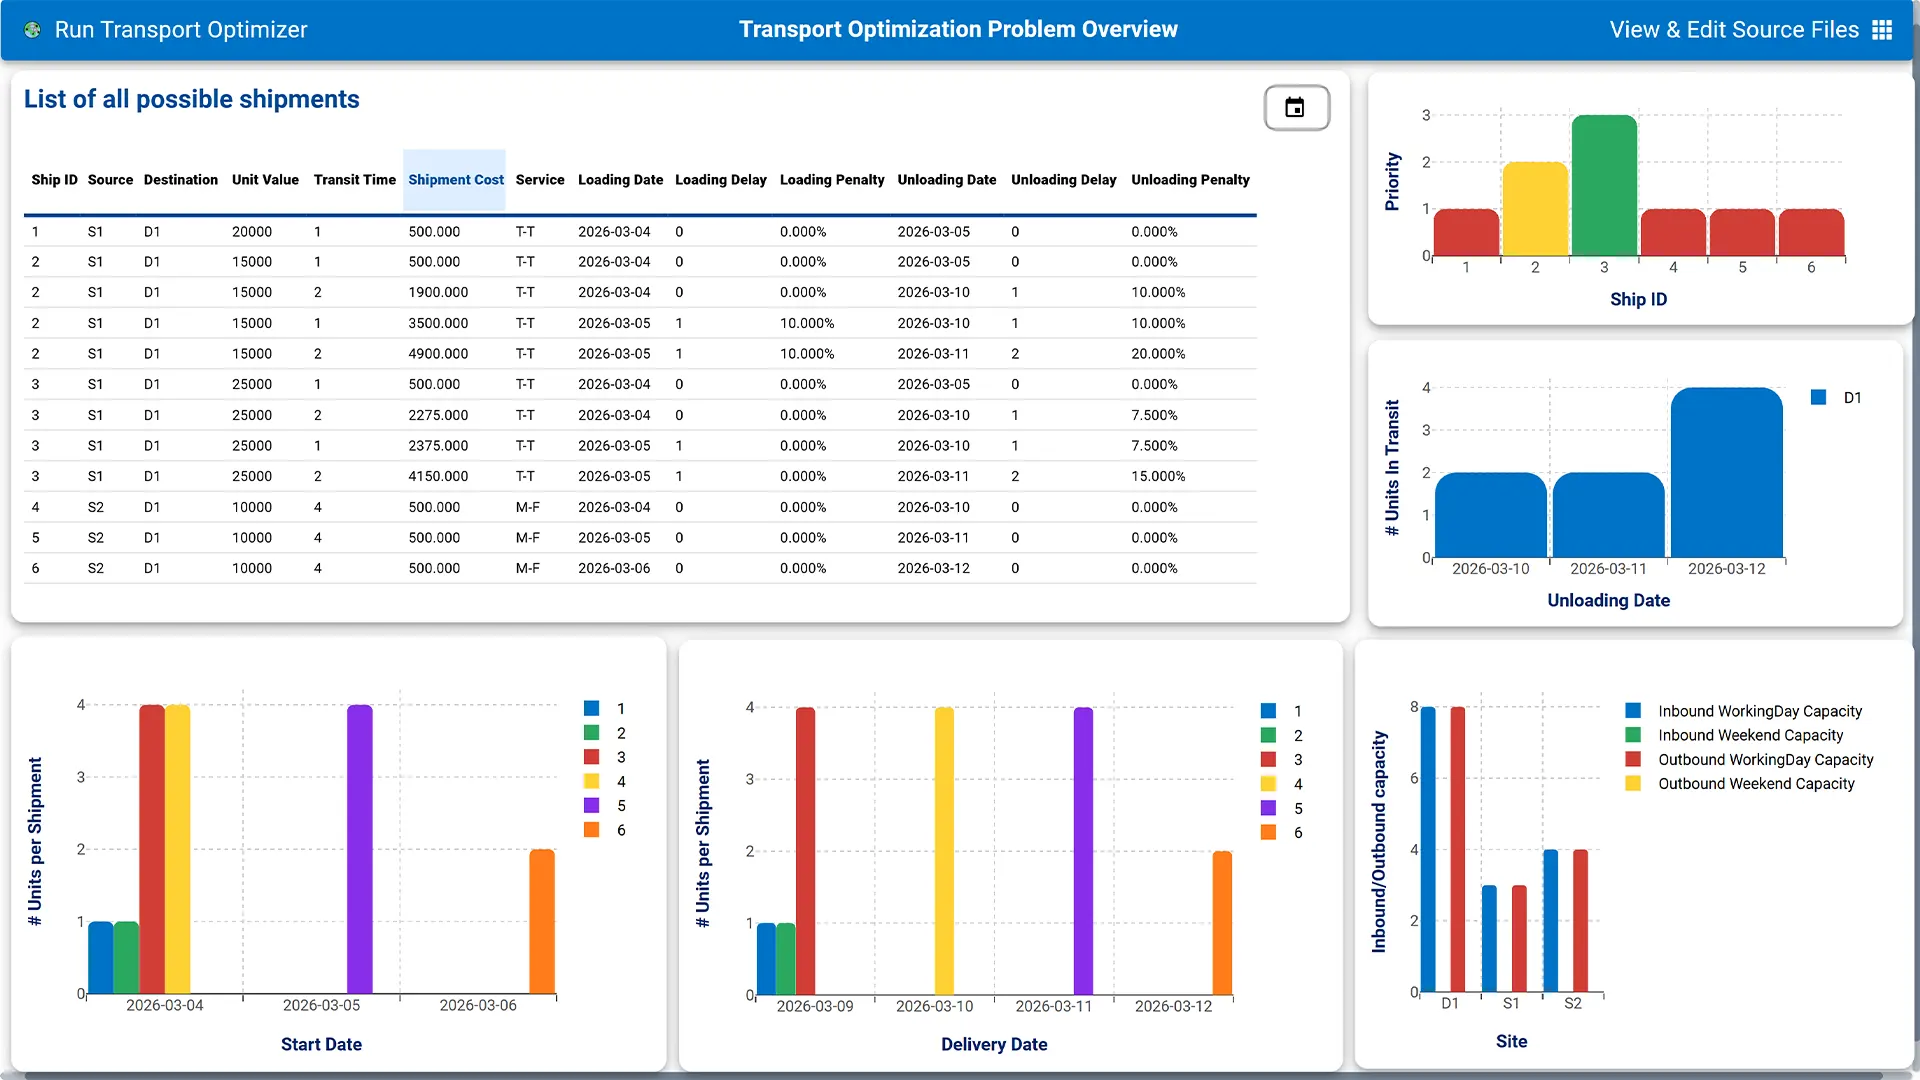Click the 2026-03-06 loading date cell
The height and width of the screenshot is (1080, 1920).
point(614,568)
